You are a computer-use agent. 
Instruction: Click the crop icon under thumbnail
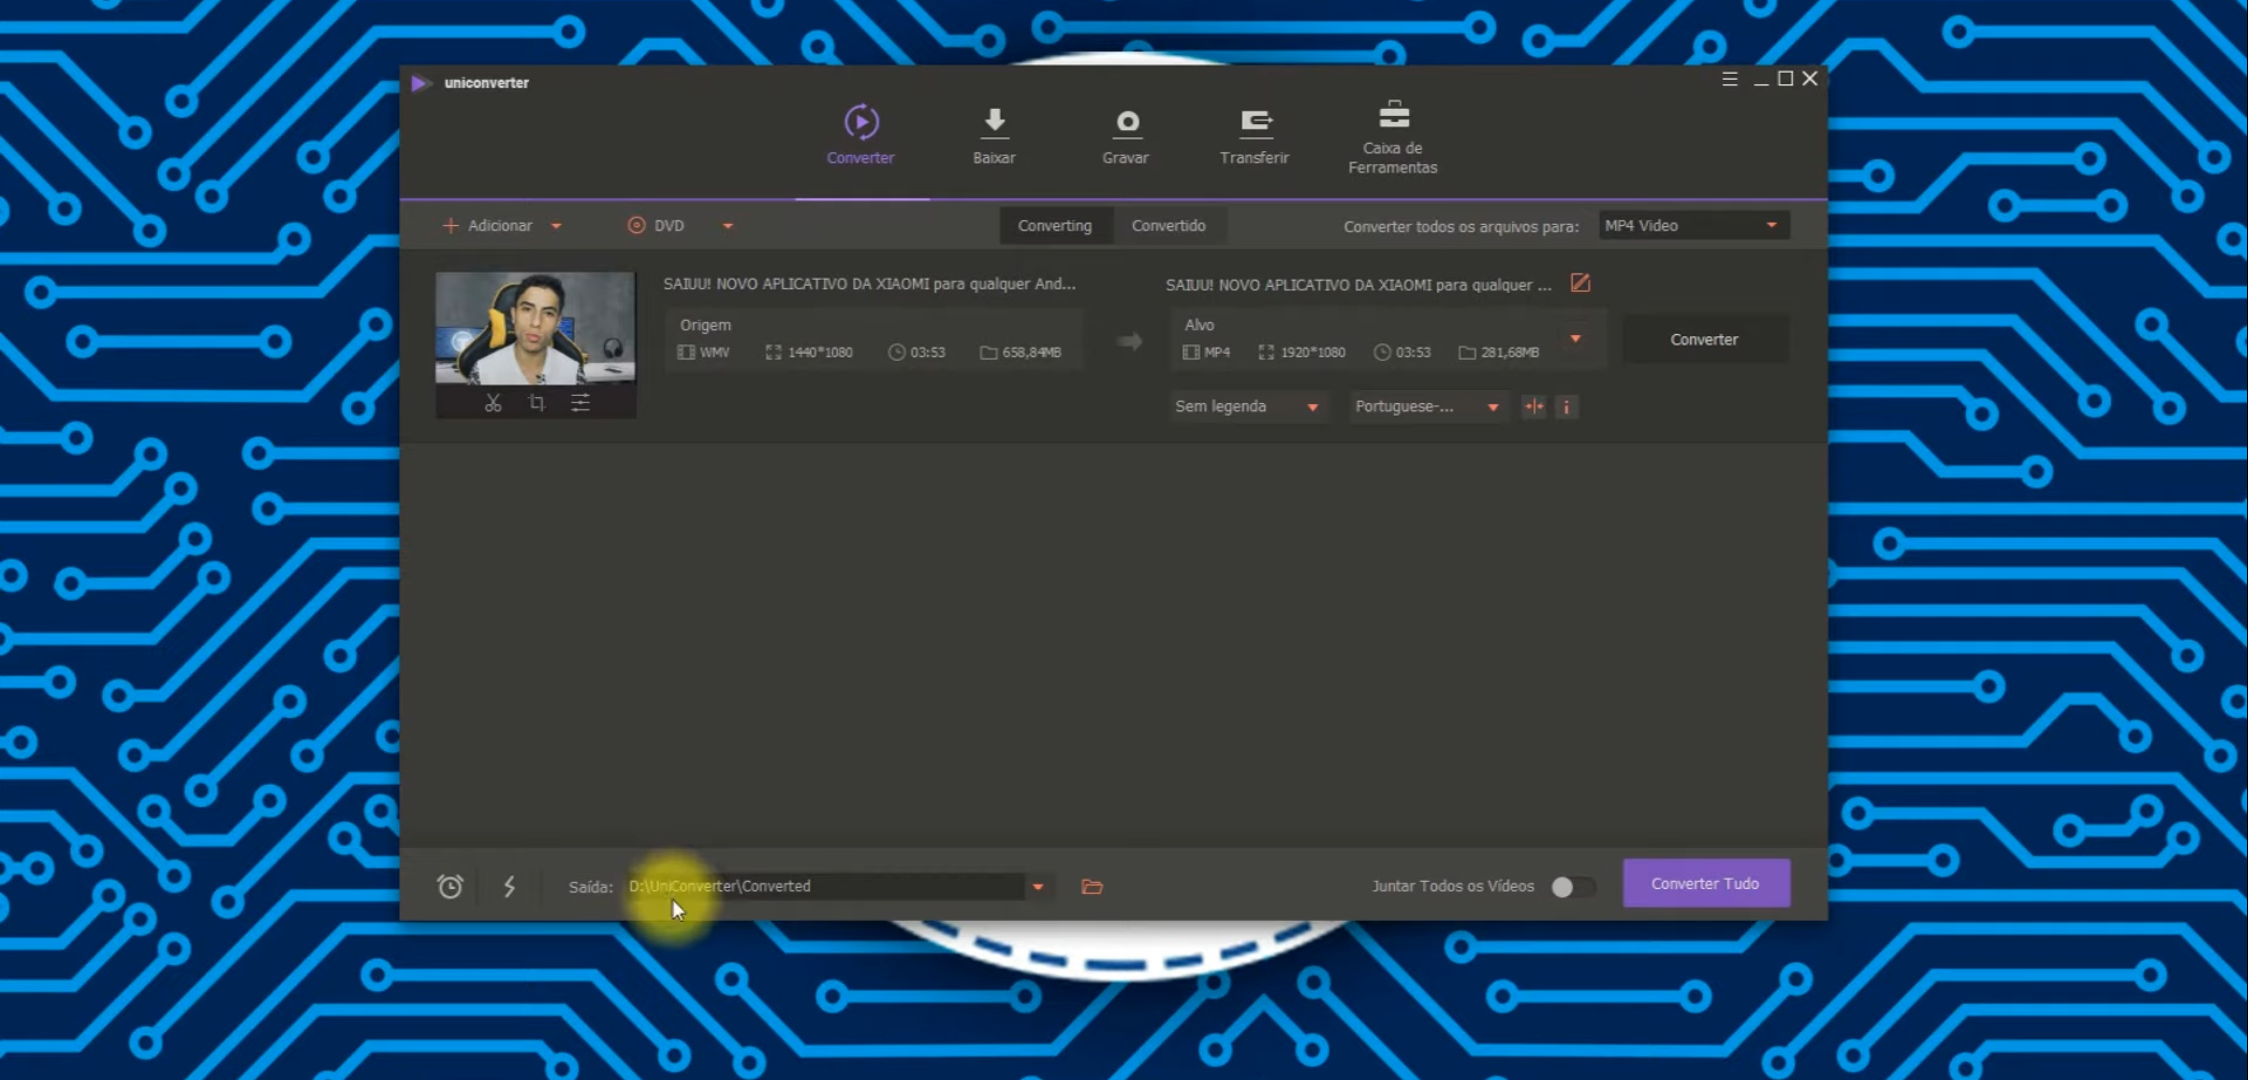[x=537, y=403]
